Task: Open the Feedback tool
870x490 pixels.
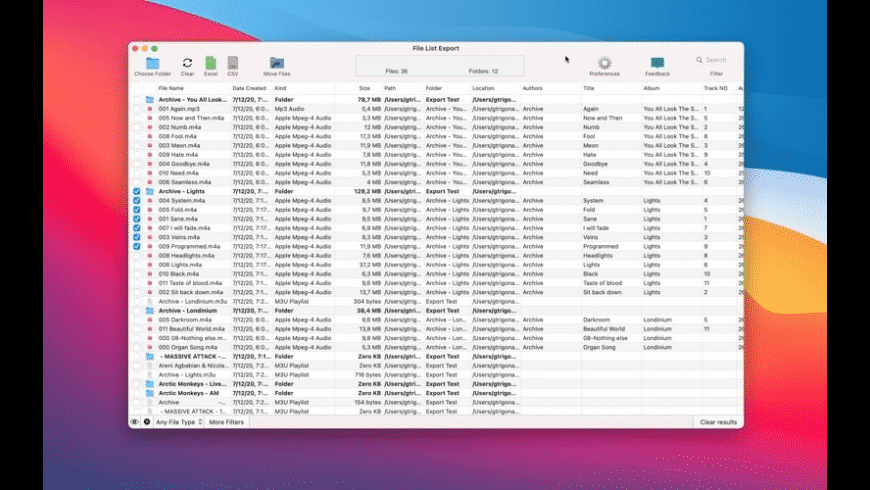Action: (657, 67)
